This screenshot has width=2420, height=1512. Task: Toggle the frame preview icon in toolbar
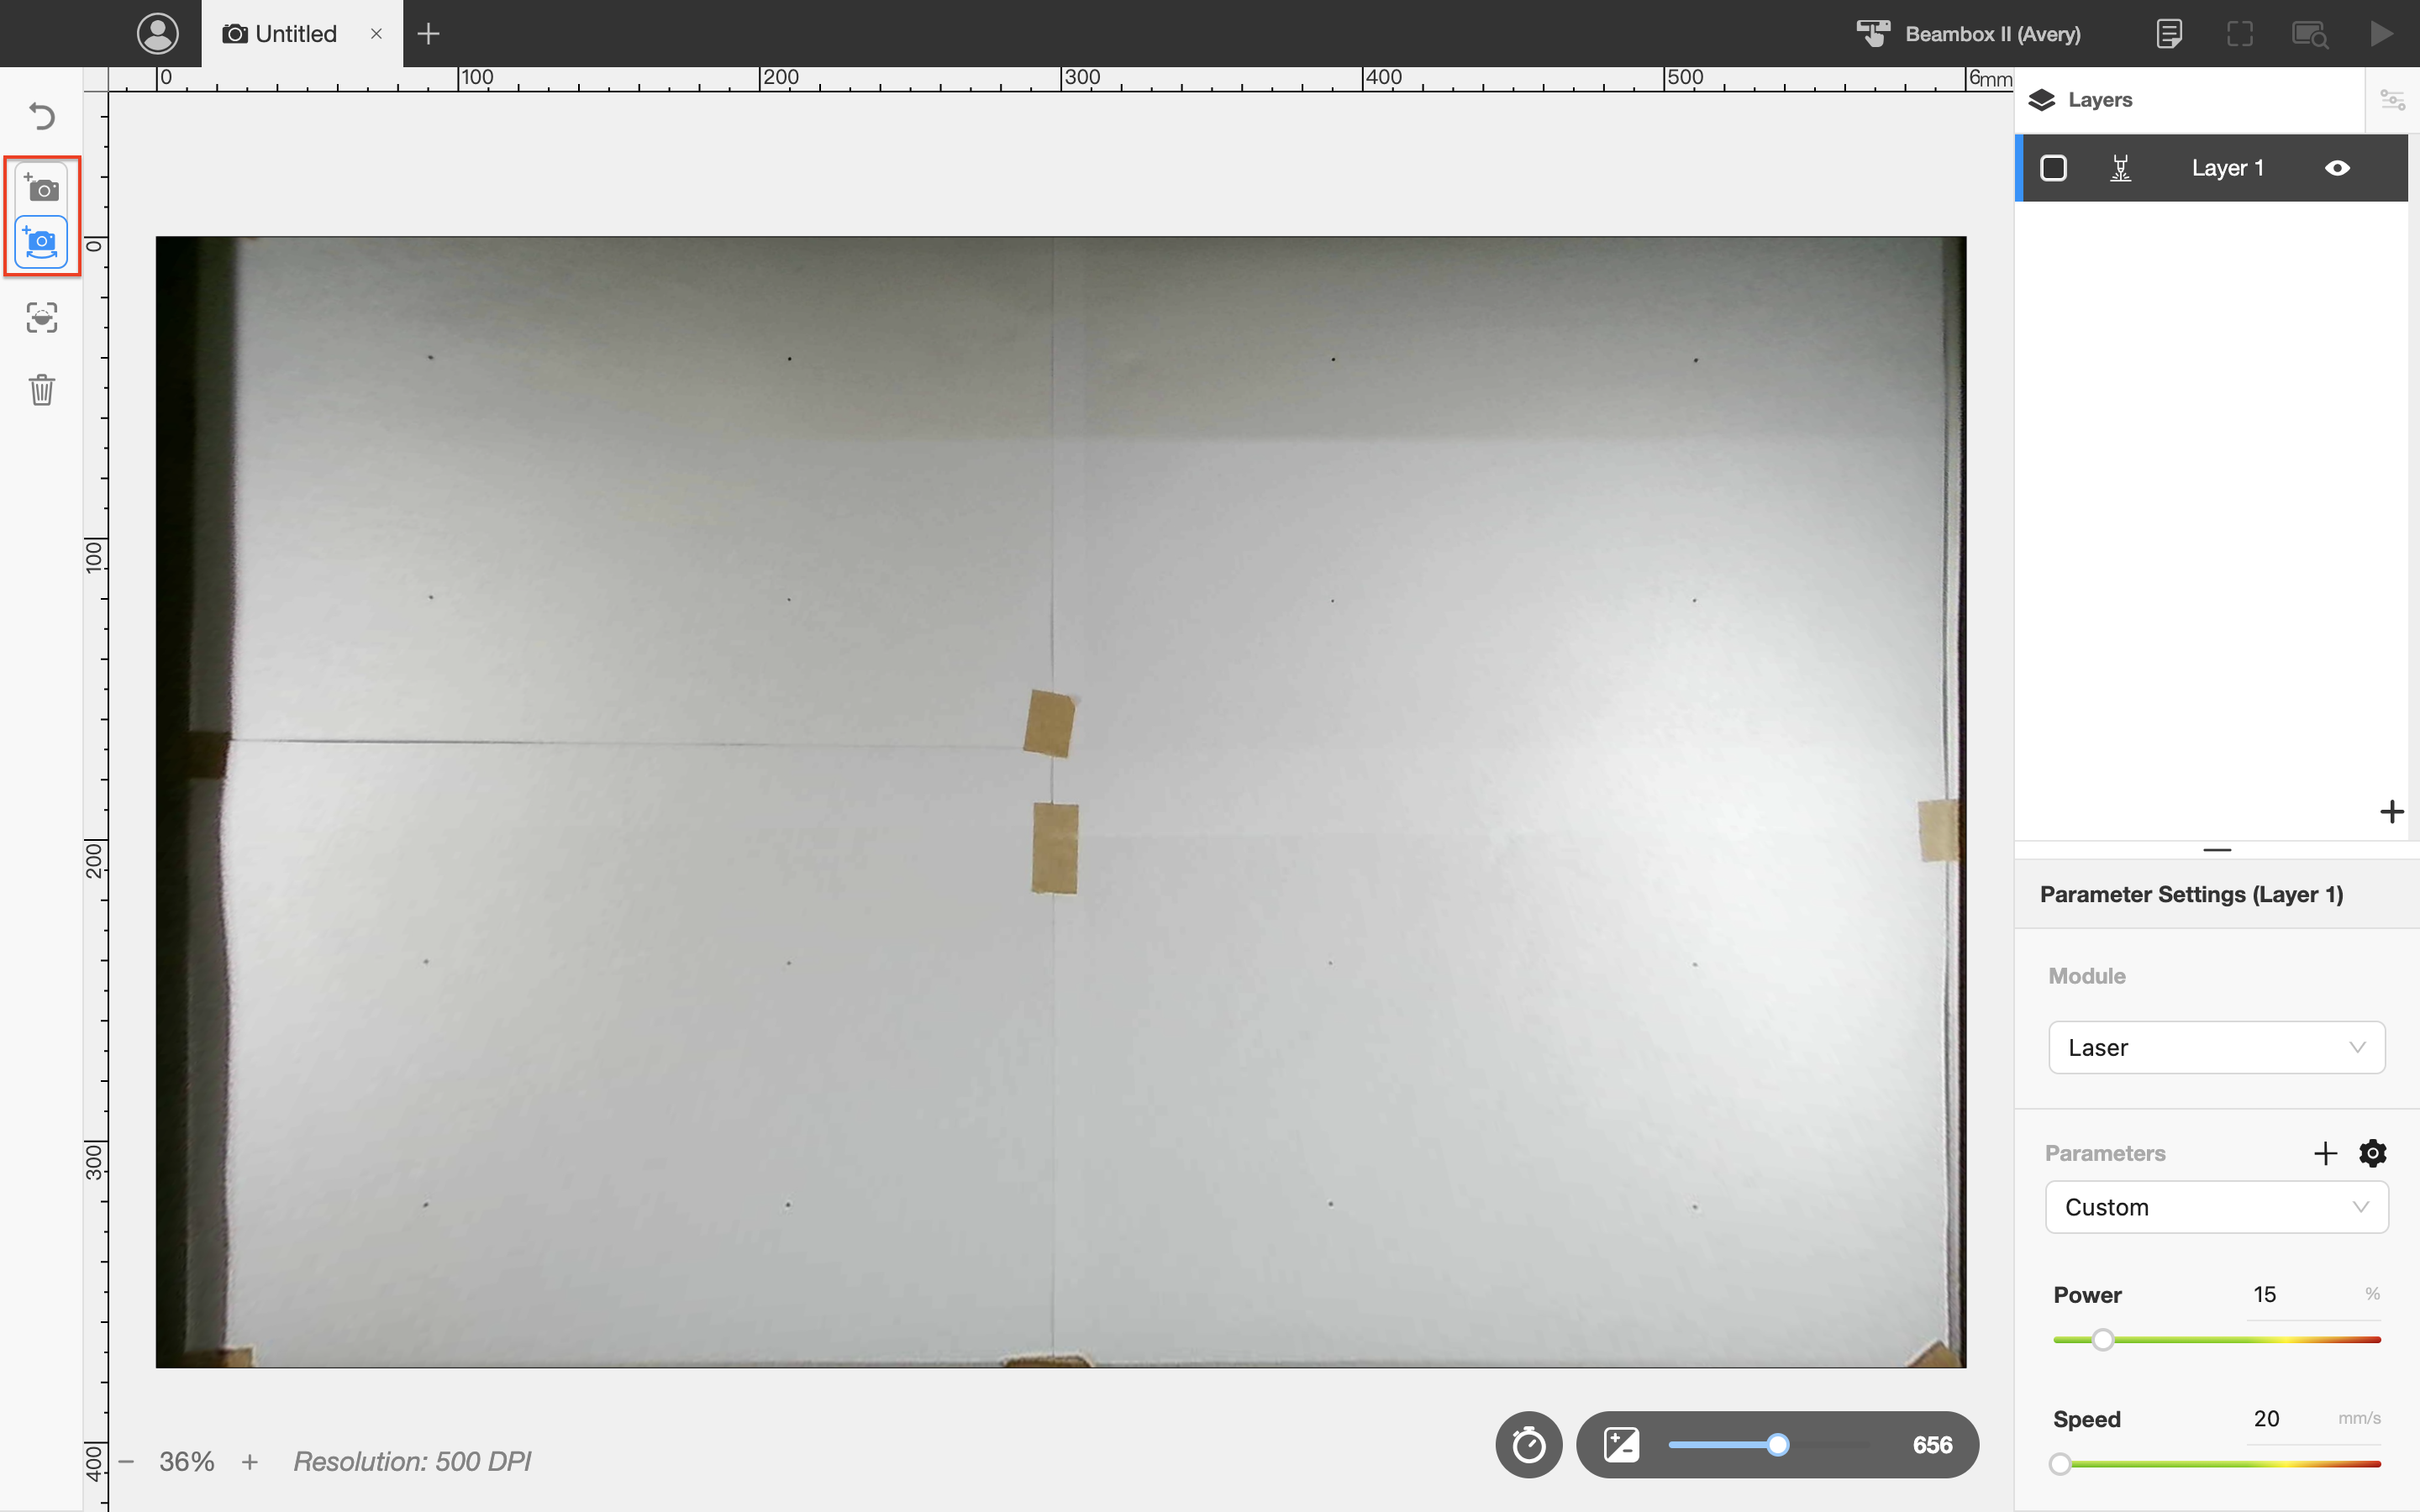point(2240,33)
